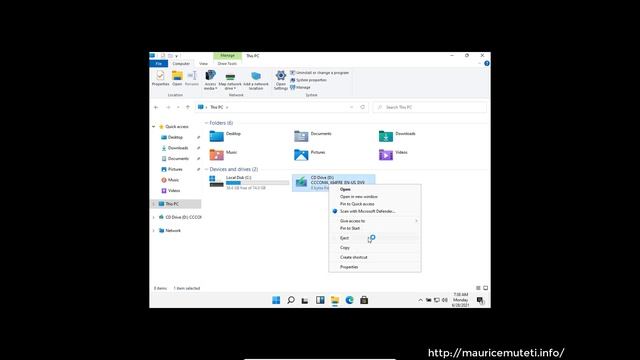Collapse the Devices and drives group

click(207, 169)
